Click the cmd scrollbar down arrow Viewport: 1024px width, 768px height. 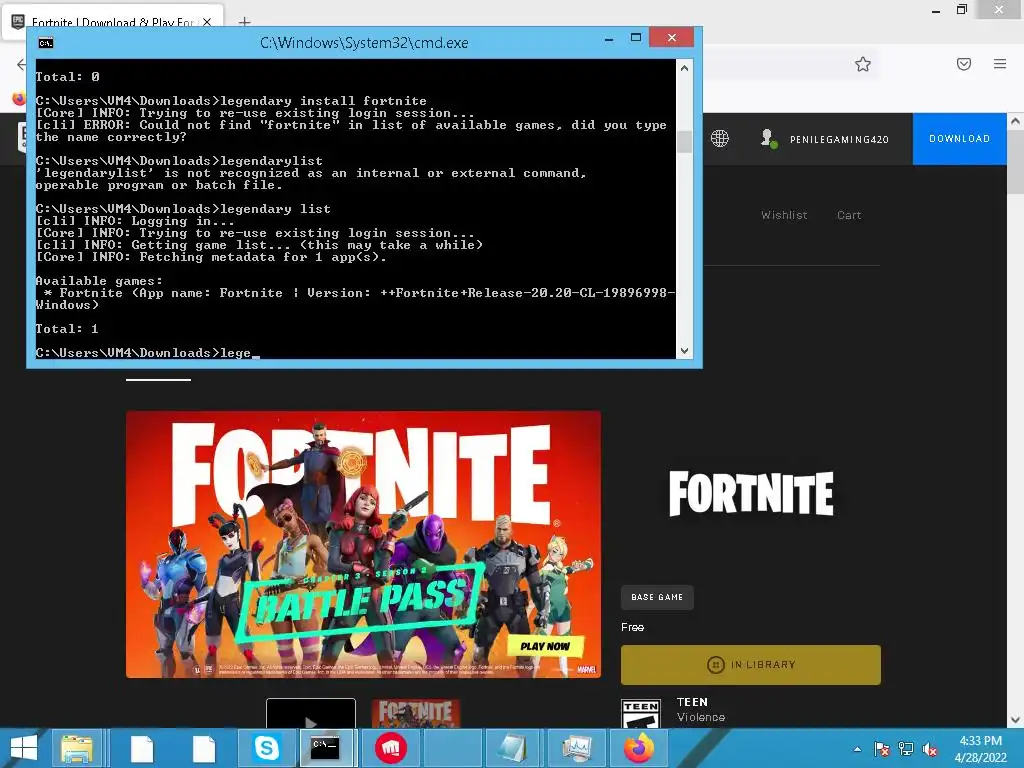tap(684, 351)
